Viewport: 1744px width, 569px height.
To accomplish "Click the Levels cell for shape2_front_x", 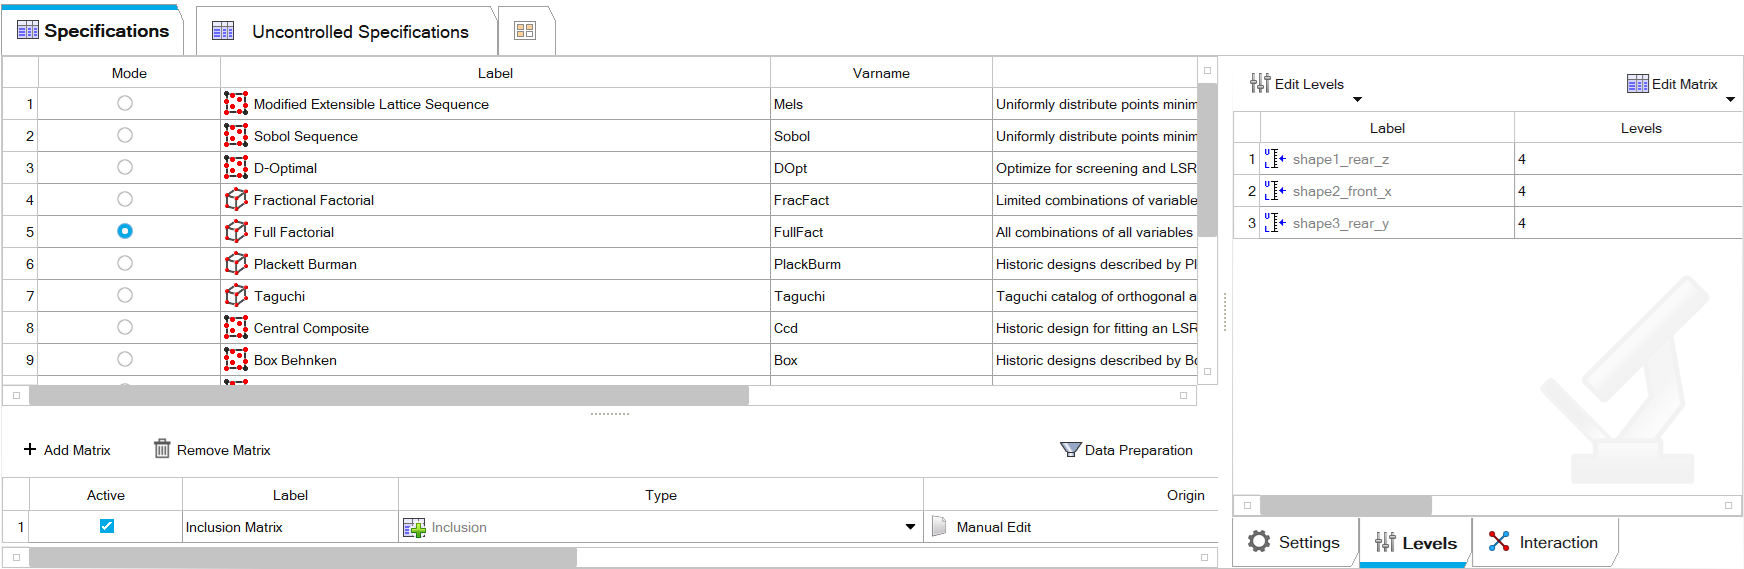I will coord(1627,191).
